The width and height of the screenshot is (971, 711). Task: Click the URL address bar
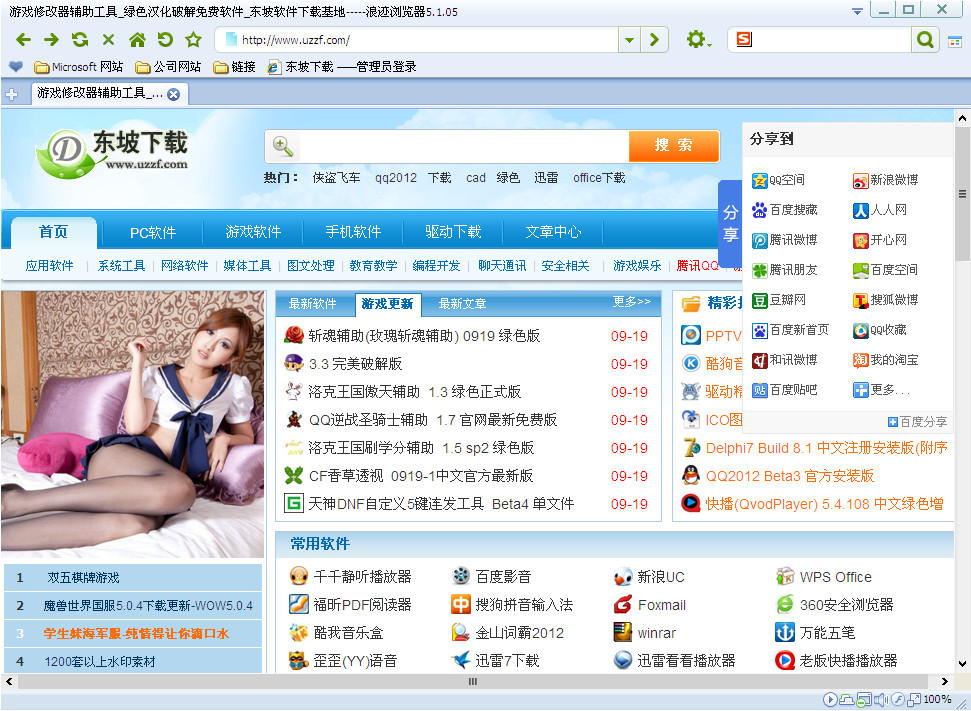[418, 40]
